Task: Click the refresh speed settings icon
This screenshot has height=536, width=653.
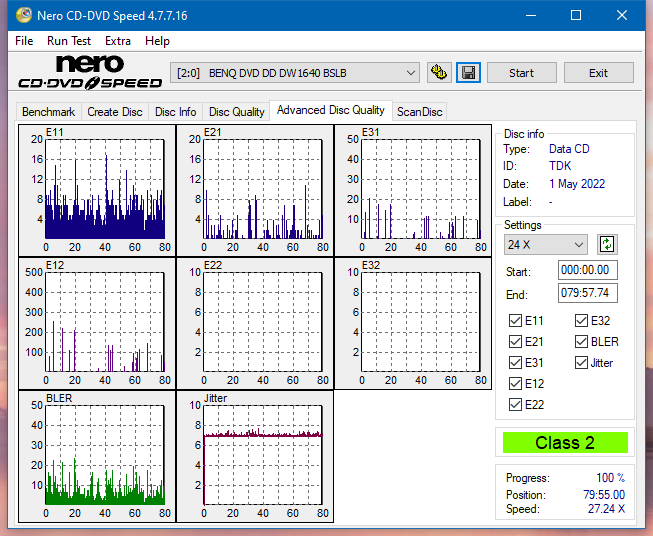Action: (607, 244)
